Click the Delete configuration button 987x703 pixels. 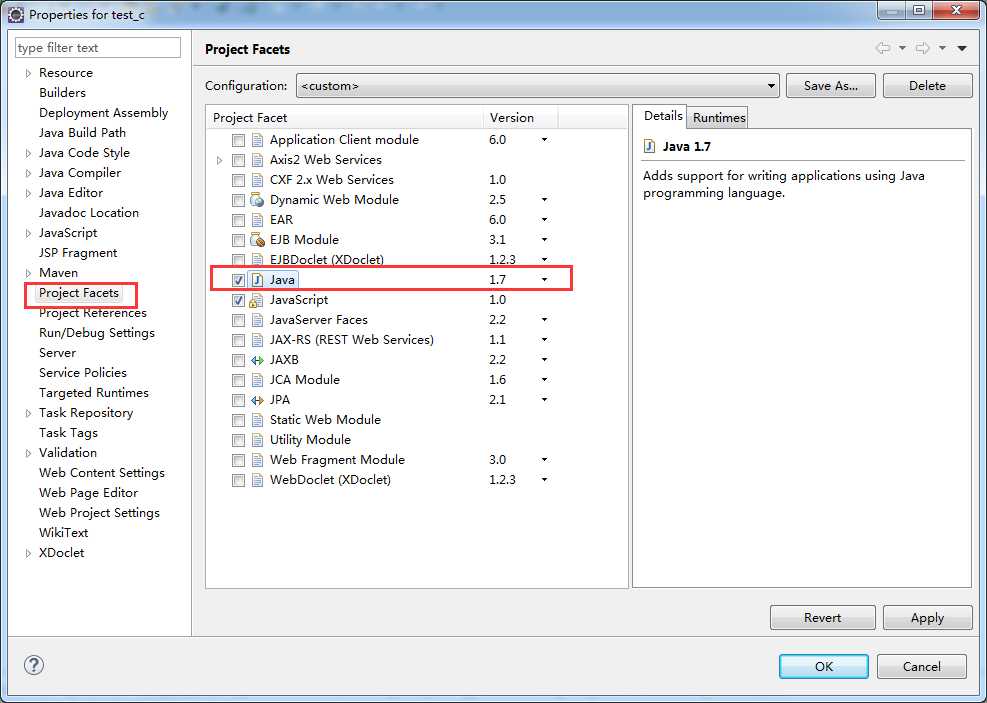(x=927, y=86)
